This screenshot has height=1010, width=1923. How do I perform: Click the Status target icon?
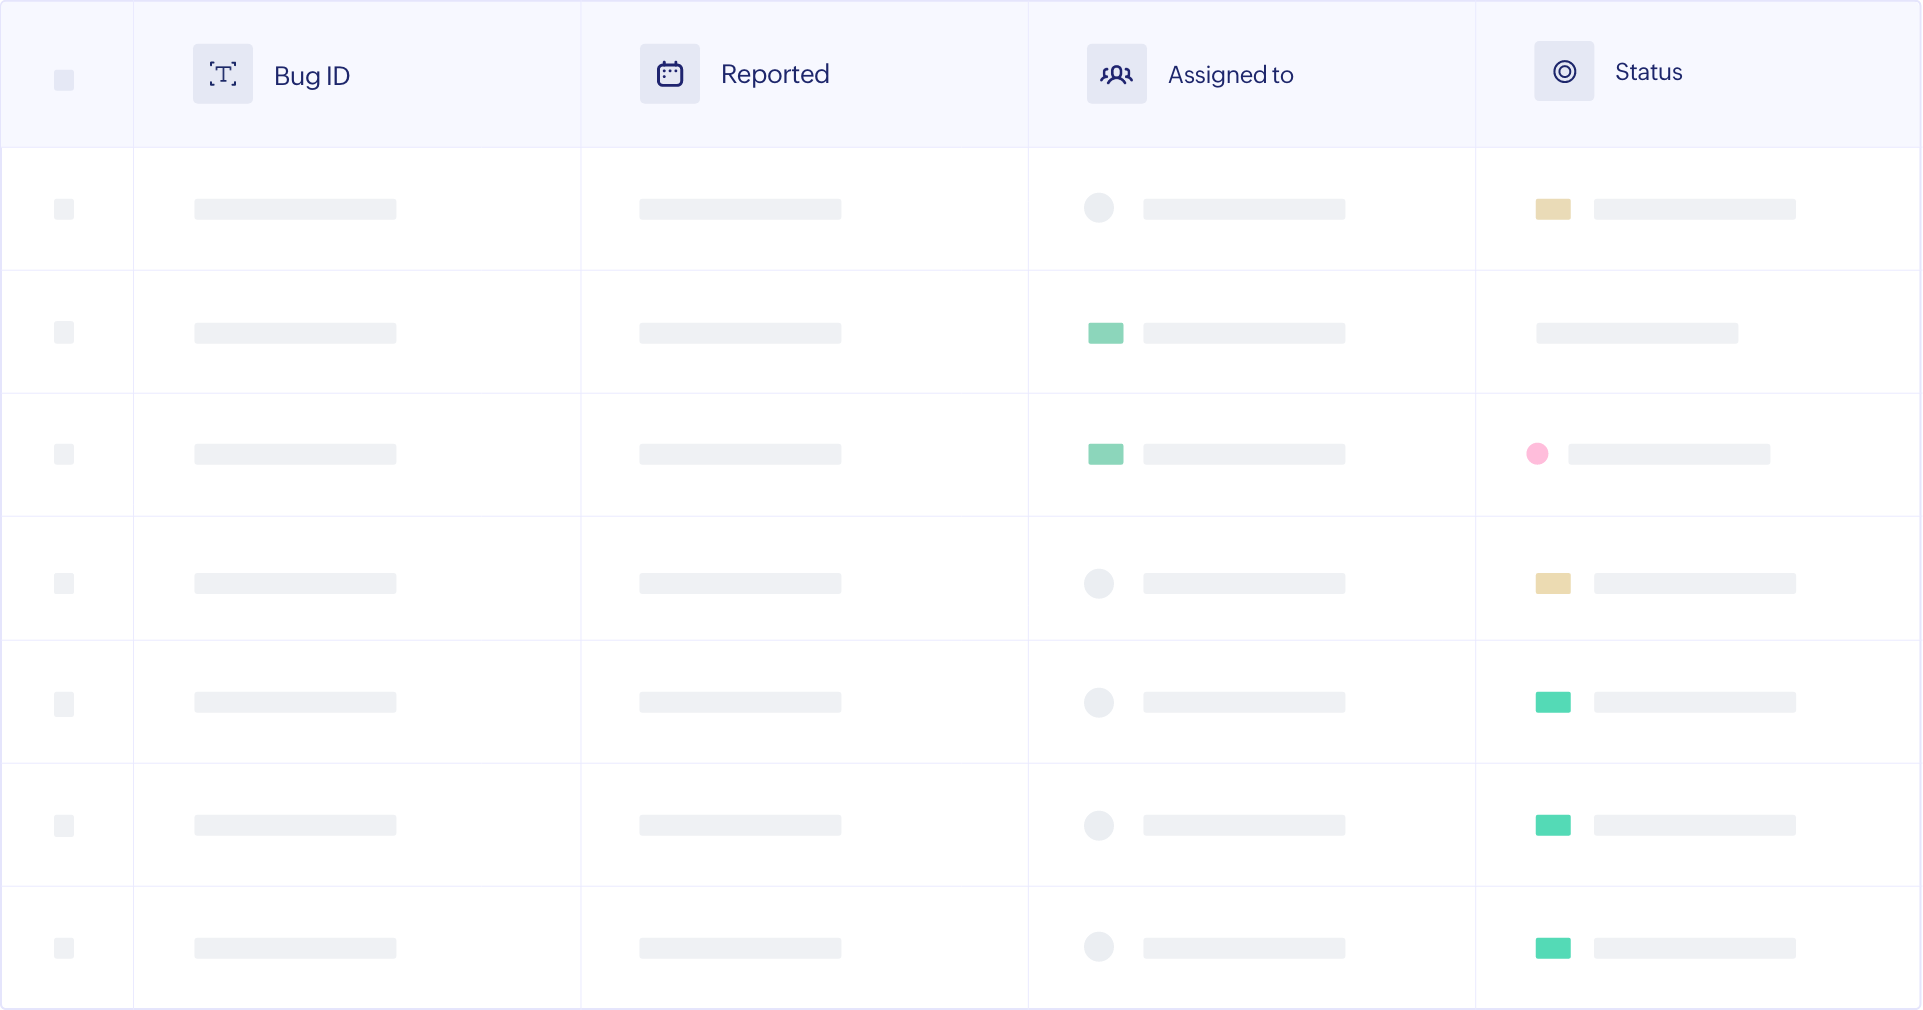[x=1564, y=71]
